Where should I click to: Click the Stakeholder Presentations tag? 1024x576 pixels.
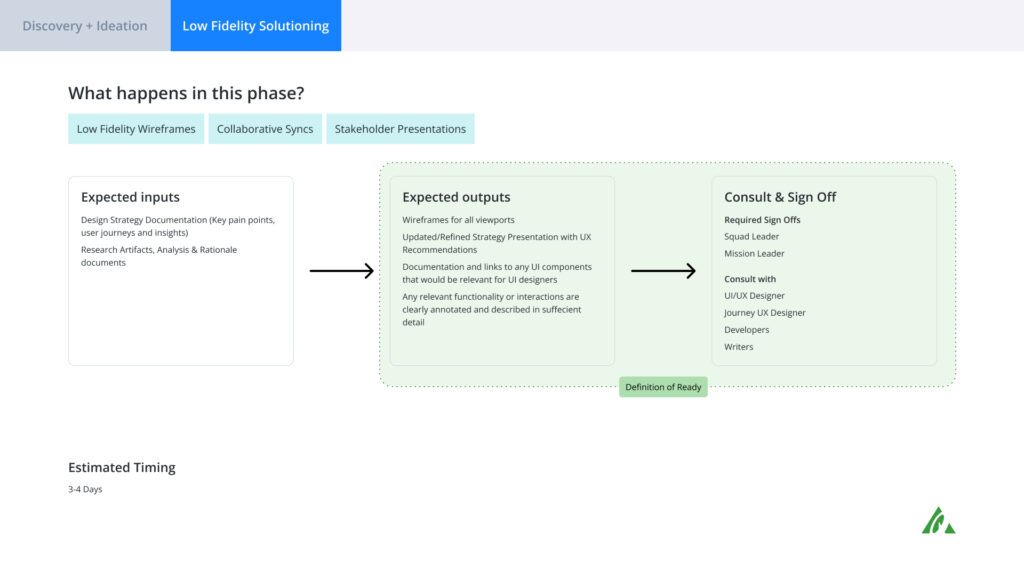coord(400,129)
